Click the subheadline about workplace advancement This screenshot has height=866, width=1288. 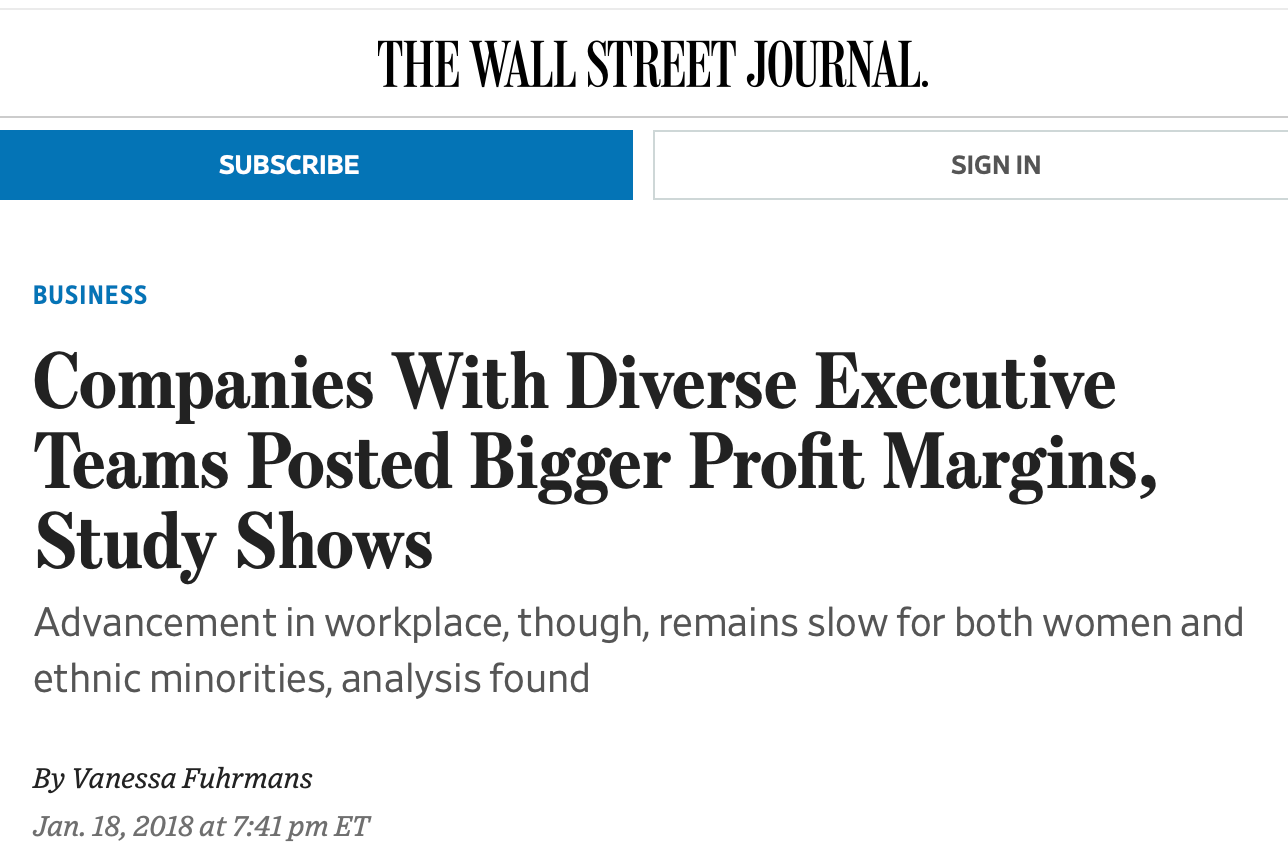click(638, 650)
